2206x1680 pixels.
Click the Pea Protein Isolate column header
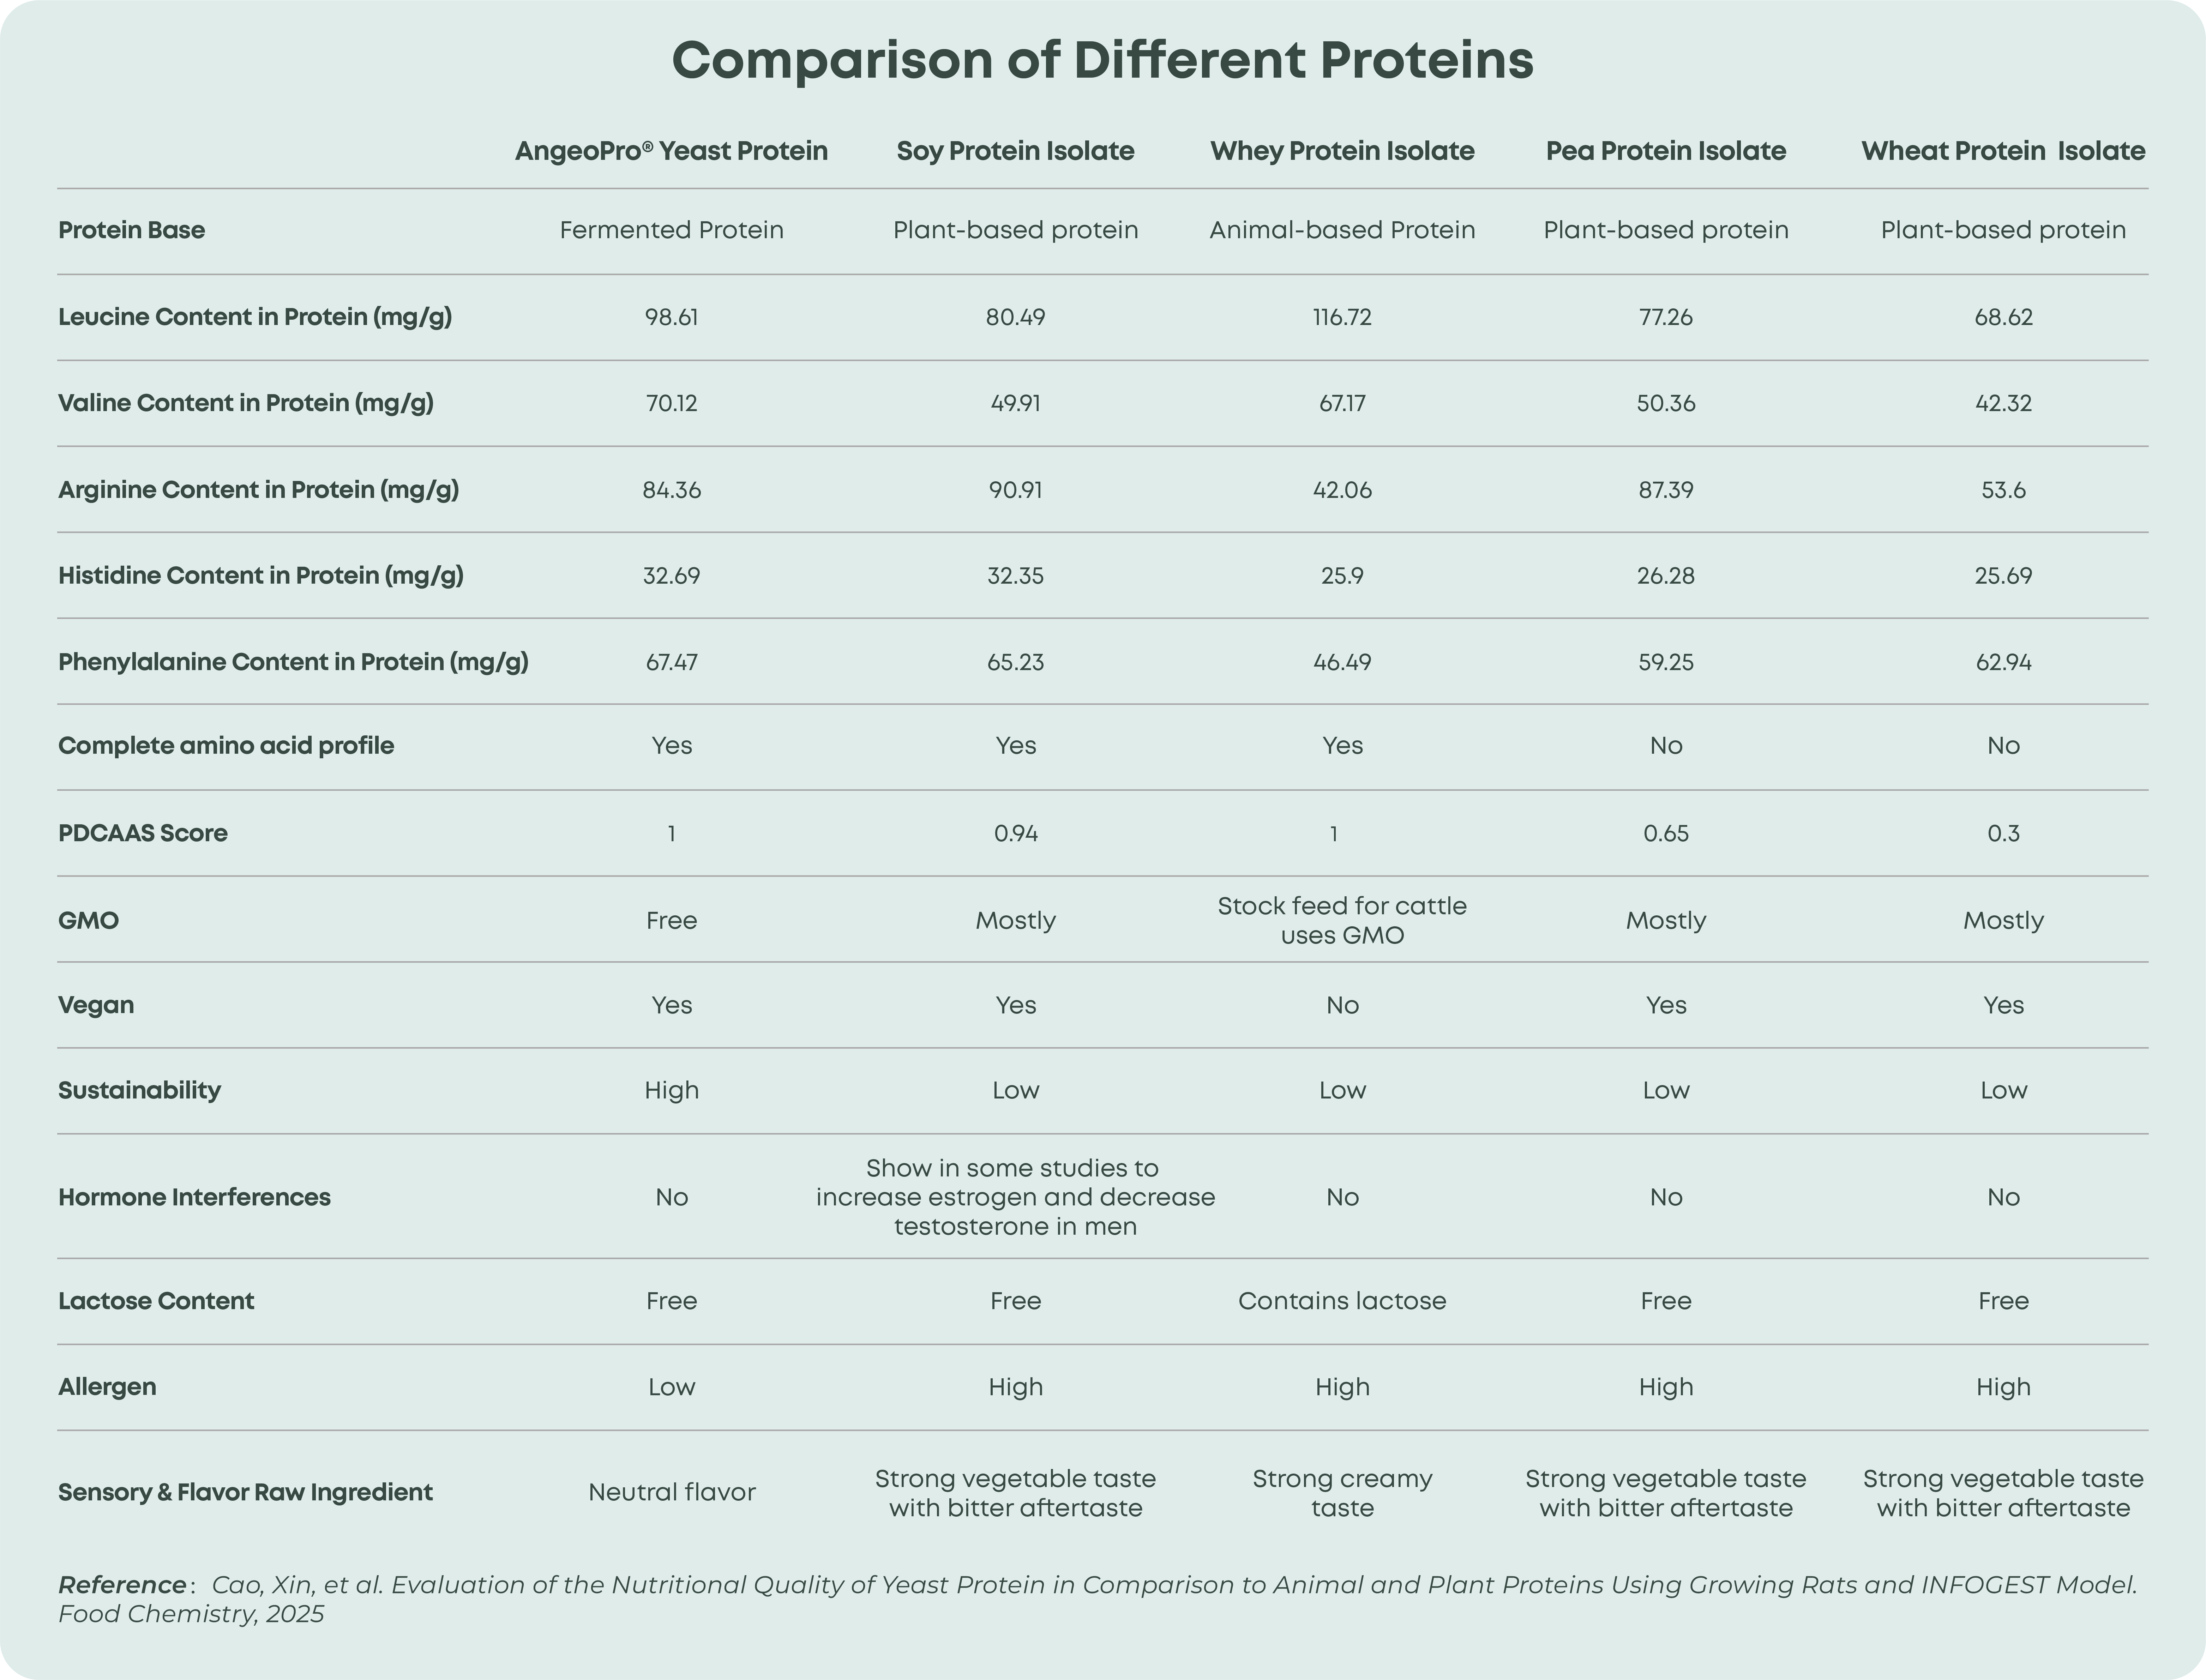pyautogui.click(x=1665, y=151)
